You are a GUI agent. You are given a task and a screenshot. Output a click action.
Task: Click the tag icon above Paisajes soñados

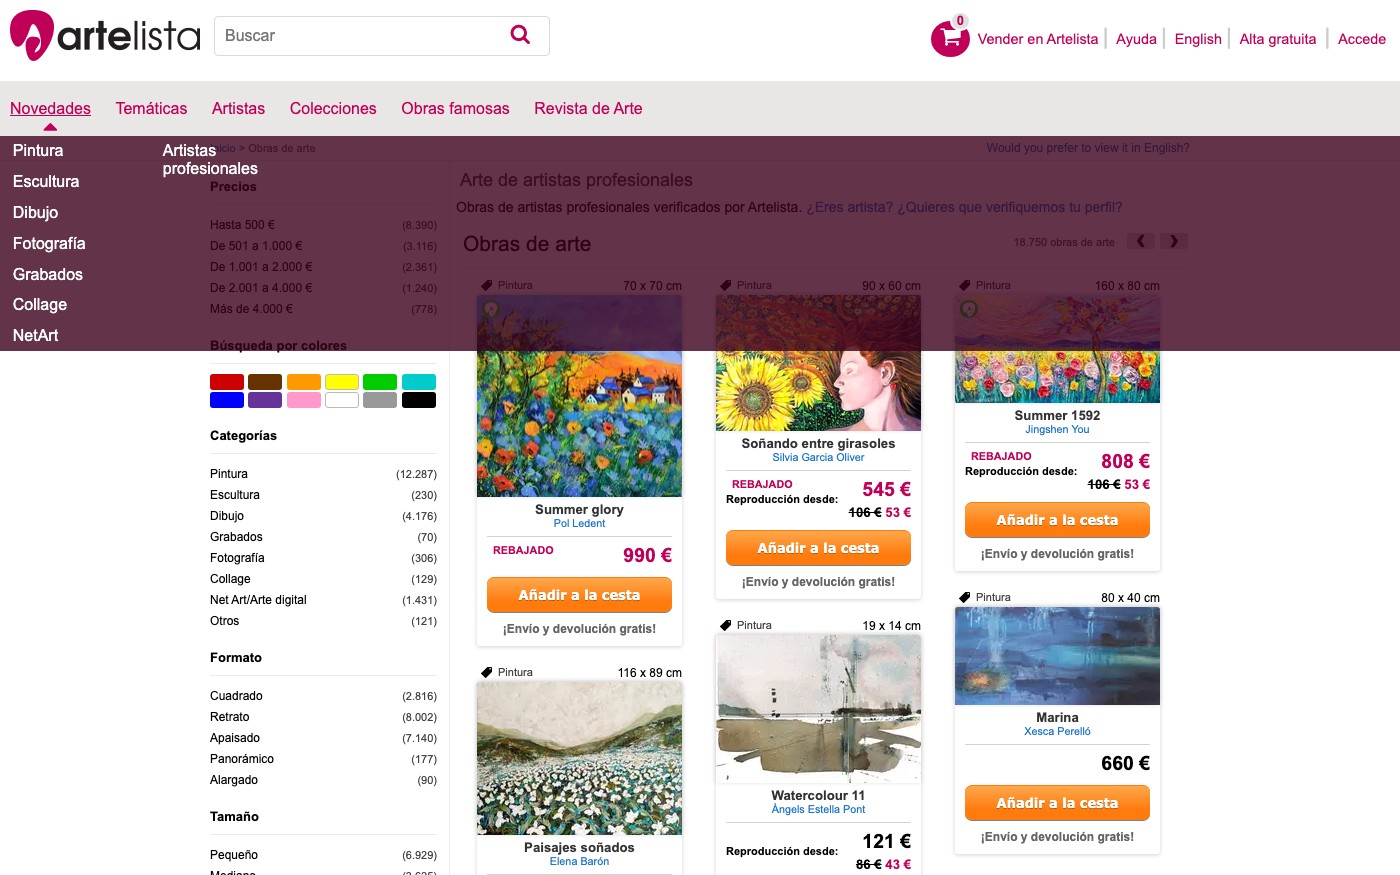pyautogui.click(x=487, y=672)
